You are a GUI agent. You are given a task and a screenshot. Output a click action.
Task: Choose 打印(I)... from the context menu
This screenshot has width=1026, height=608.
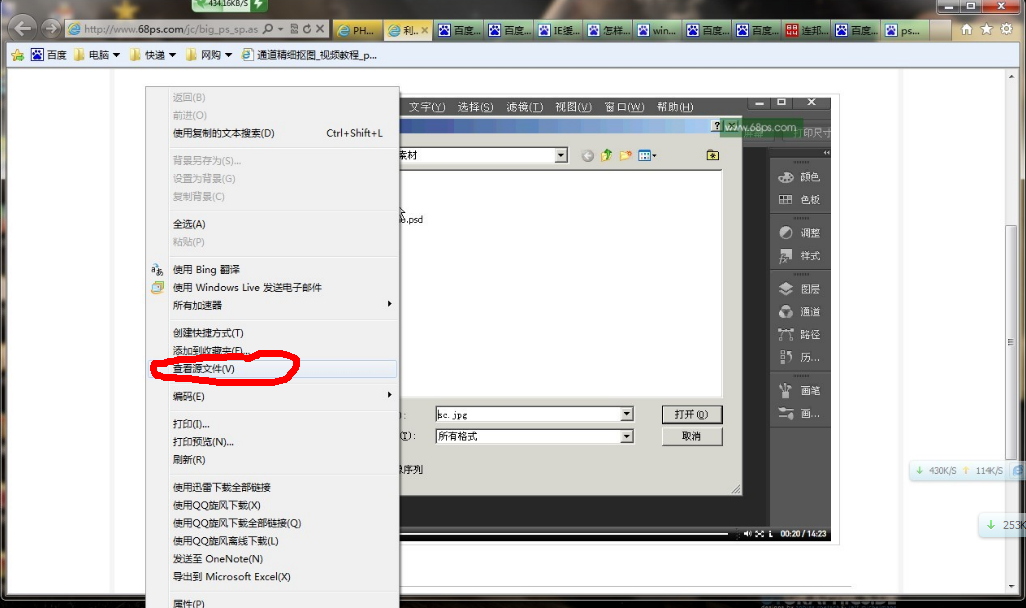274,423
